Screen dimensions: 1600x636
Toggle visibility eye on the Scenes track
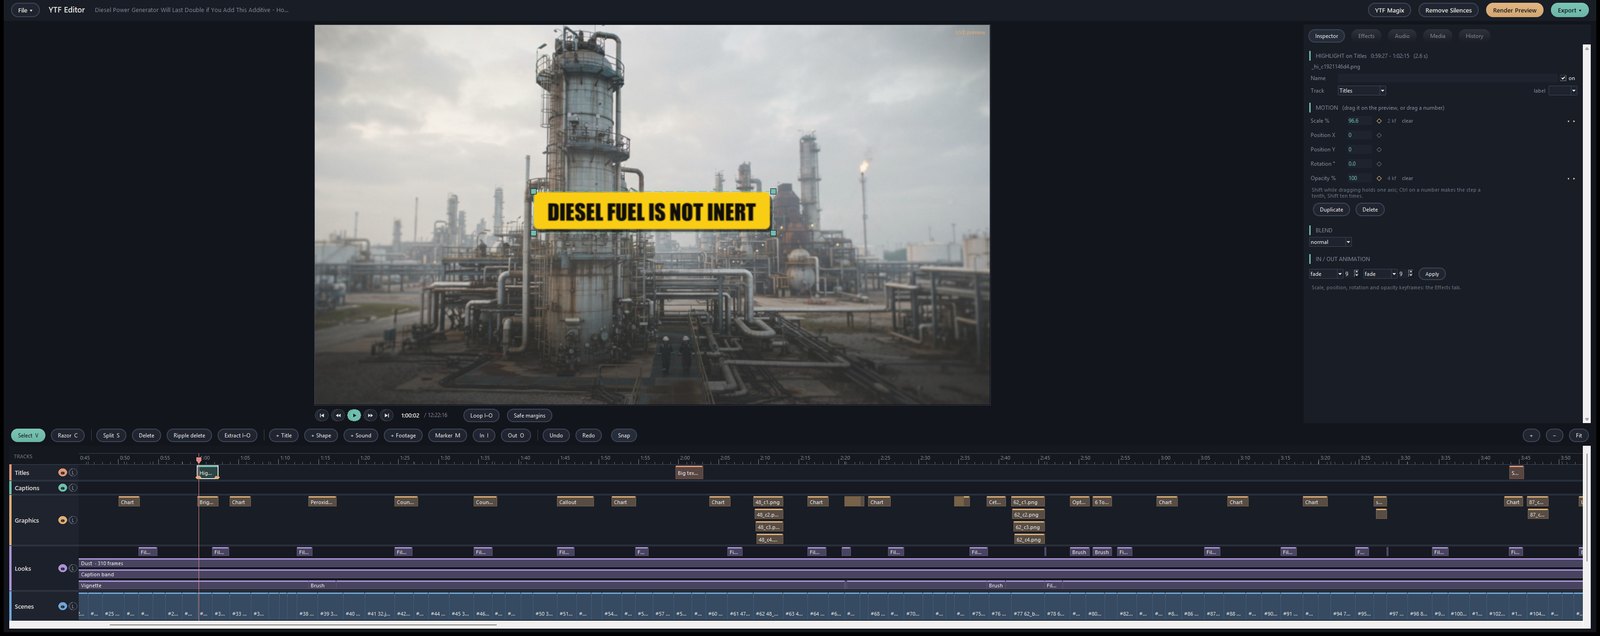pos(63,606)
